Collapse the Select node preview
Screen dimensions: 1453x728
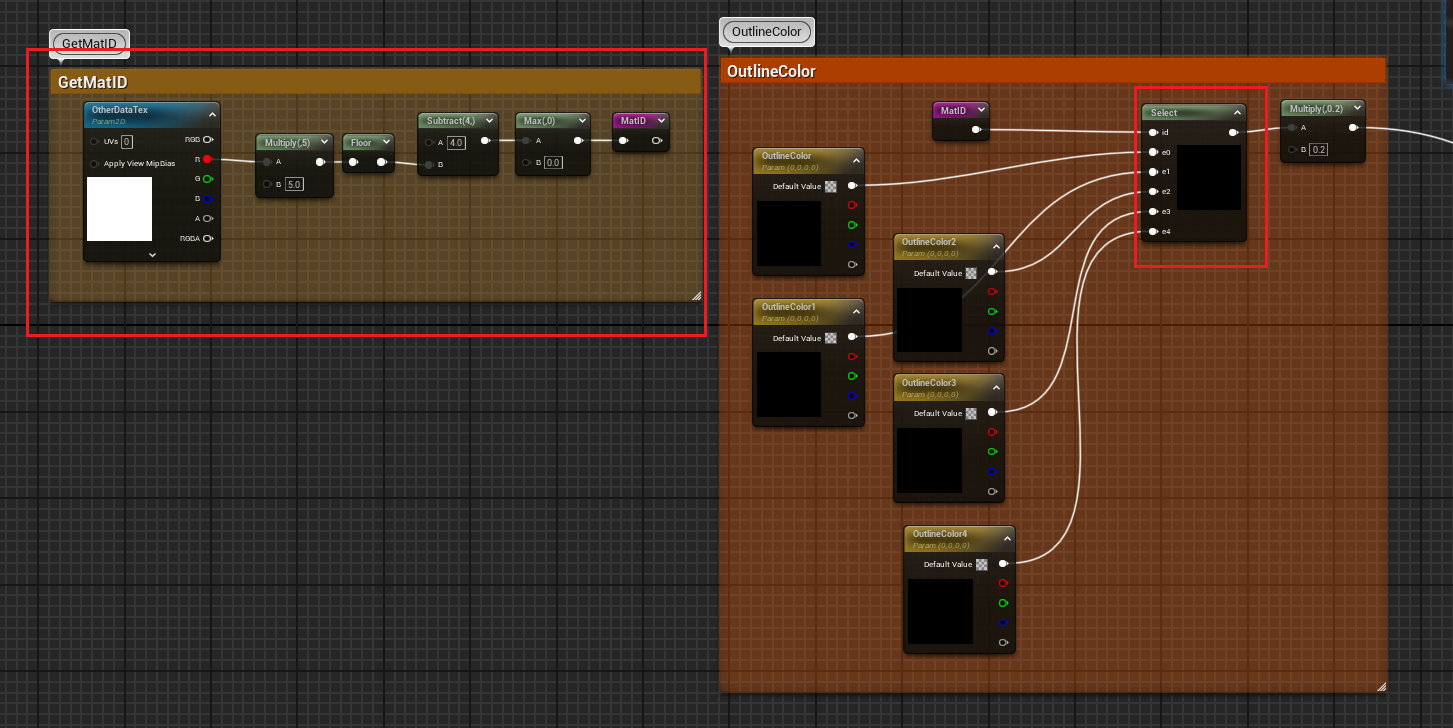click(1237, 113)
